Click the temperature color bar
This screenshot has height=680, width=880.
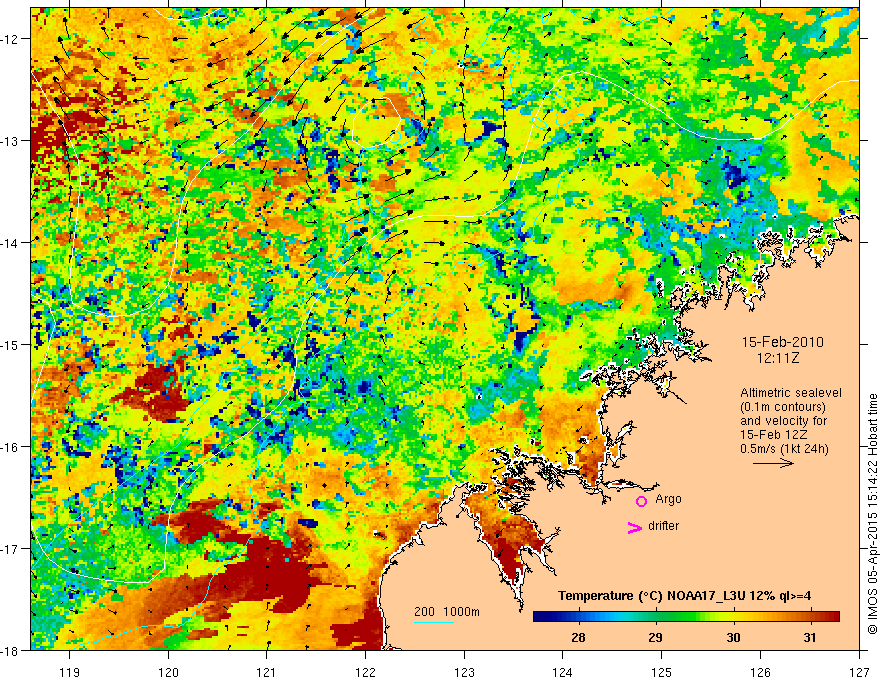pos(686,617)
